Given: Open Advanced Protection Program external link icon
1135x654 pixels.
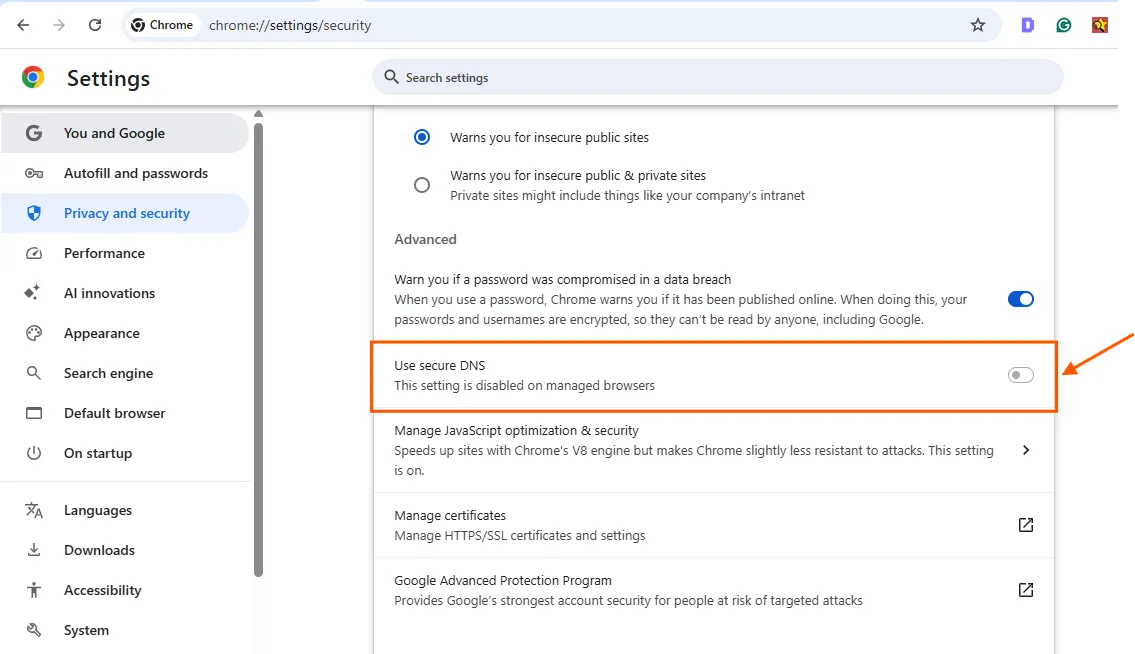Looking at the screenshot, I should (1026, 590).
